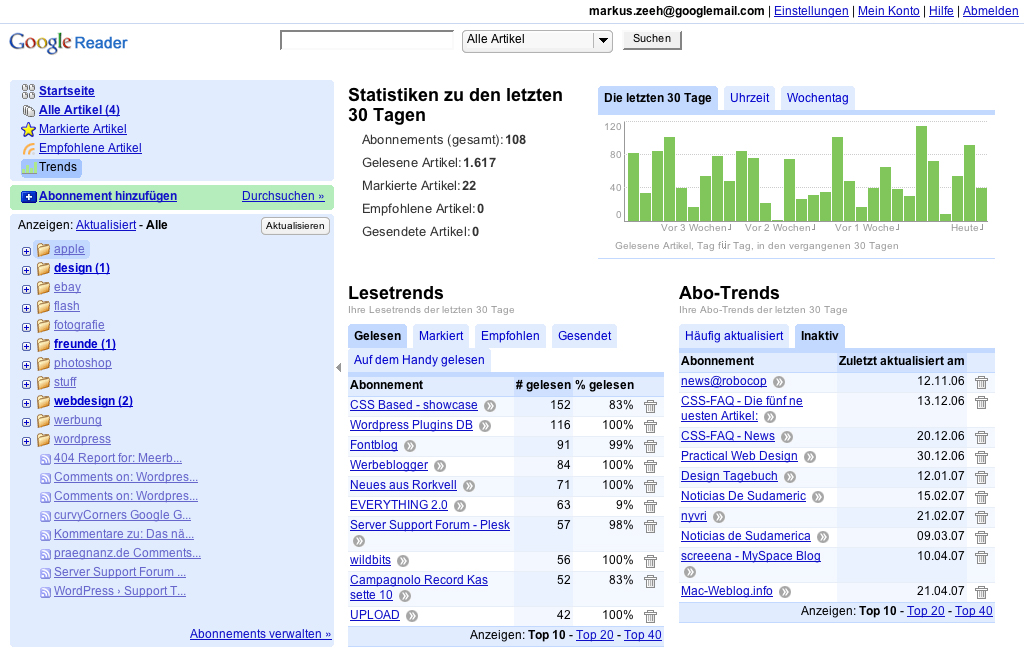Open feed praegnanz.de Comments...
The width and height of the screenshot is (1024, 657).
127,553
